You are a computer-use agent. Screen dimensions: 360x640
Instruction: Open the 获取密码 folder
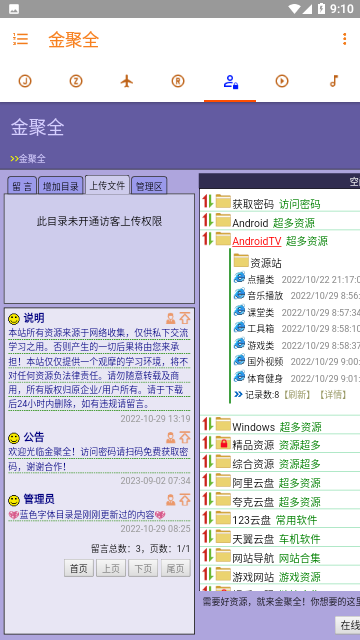[x=253, y=204]
